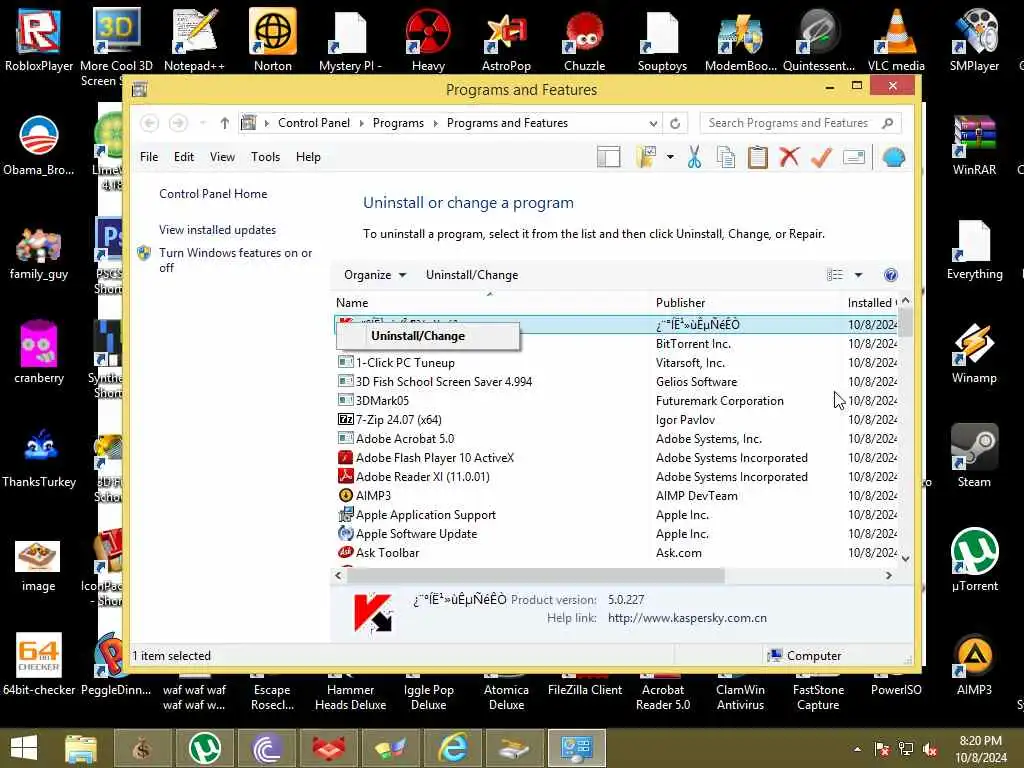The image size is (1024, 768).
Task: Click the orange checkmark Properties icon
Action: click(821, 157)
